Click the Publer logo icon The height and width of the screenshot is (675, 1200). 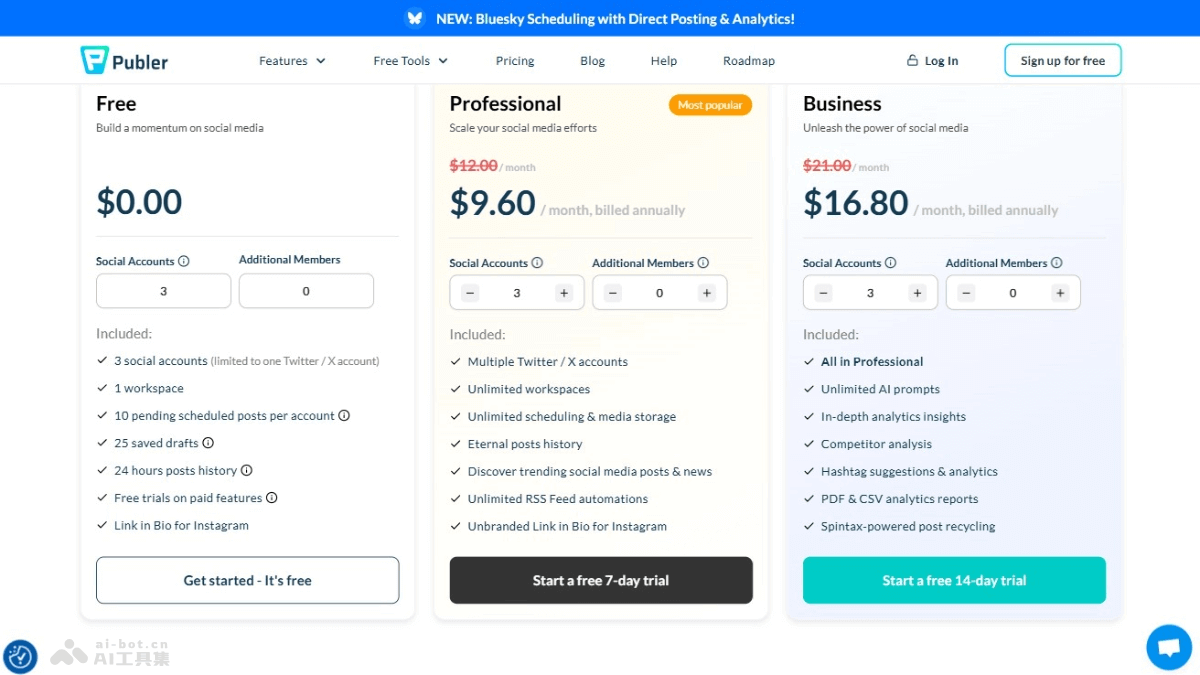94,60
